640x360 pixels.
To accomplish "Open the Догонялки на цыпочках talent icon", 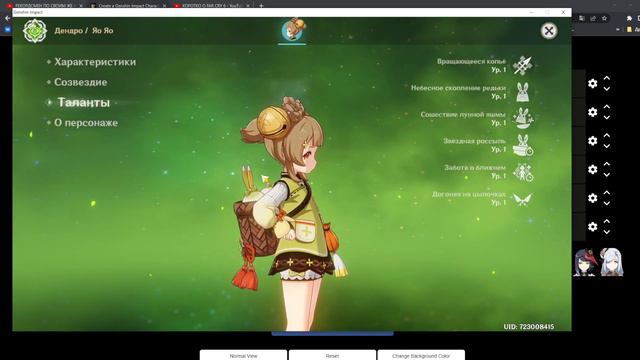I will point(523,198).
